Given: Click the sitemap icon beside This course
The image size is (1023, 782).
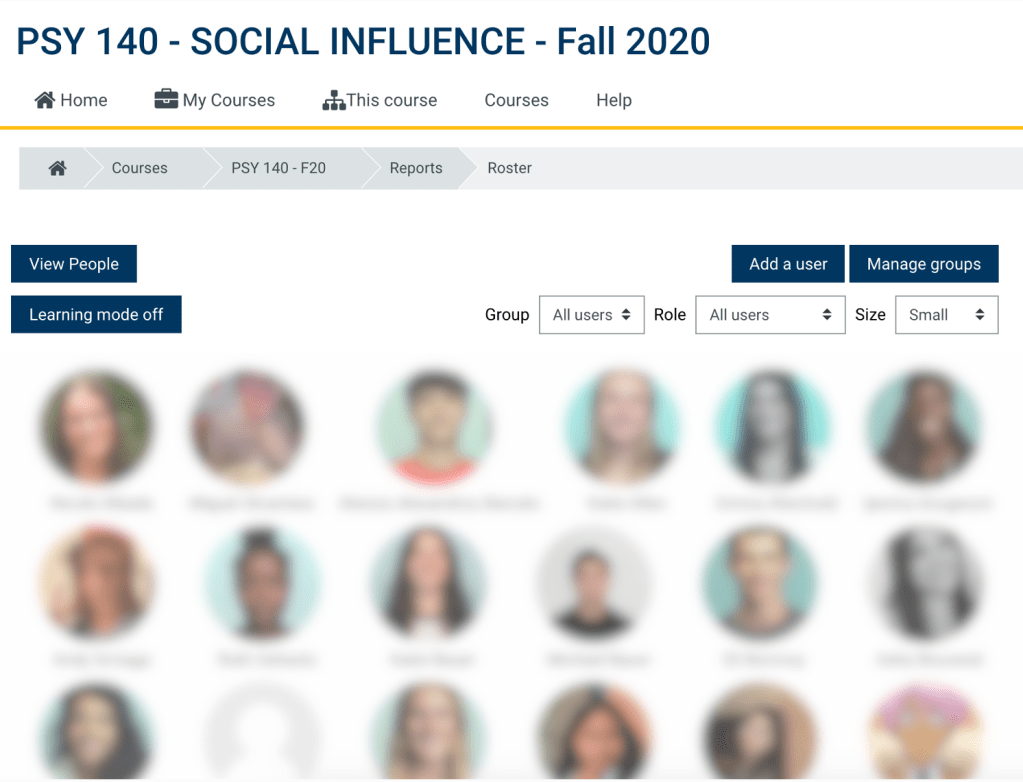Looking at the screenshot, I should (333, 100).
